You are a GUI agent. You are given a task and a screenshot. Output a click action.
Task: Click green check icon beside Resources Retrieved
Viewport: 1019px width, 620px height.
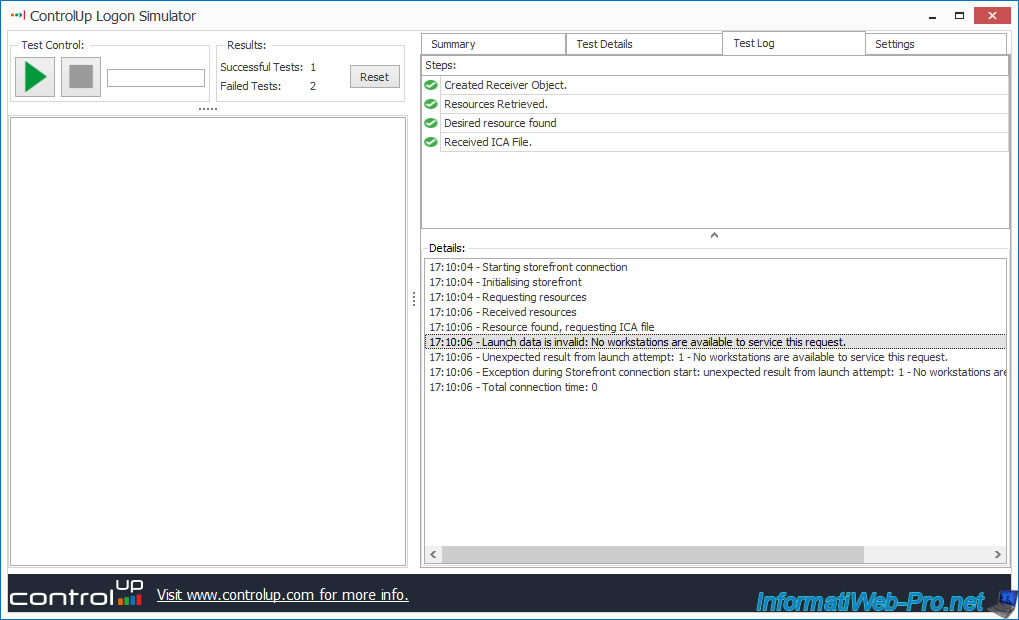coord(431,104)
